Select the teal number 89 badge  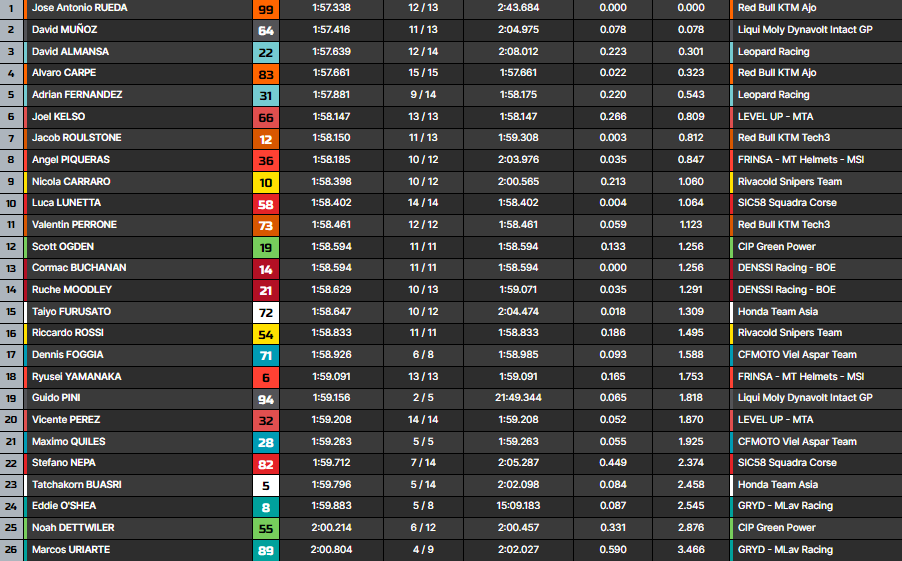[x=266, y=549]
